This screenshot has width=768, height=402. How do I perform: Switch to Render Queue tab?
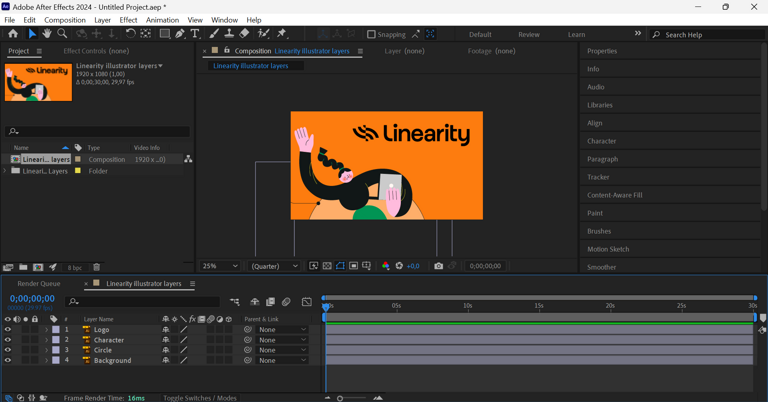pyautogui.click(x=39, y=284)
